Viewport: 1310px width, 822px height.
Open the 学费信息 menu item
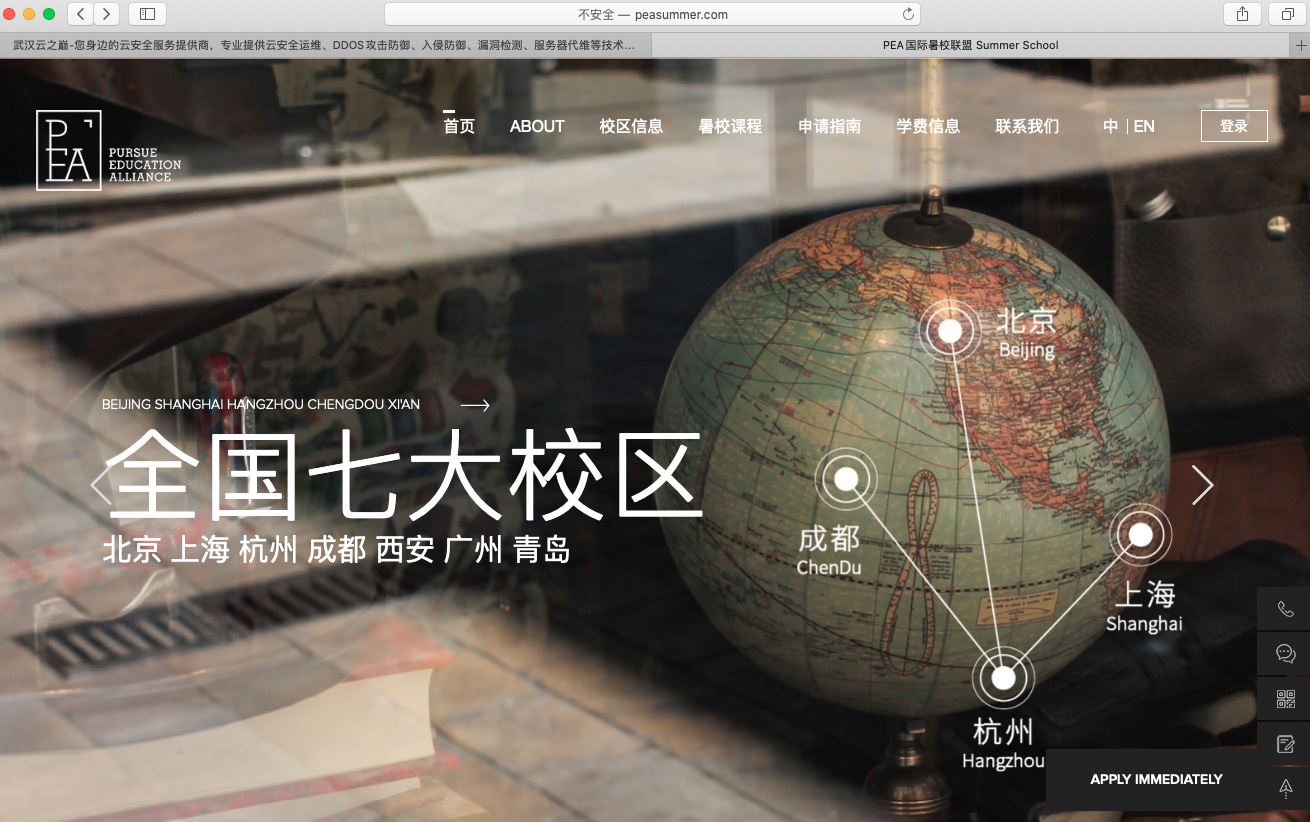click(928, 126)
